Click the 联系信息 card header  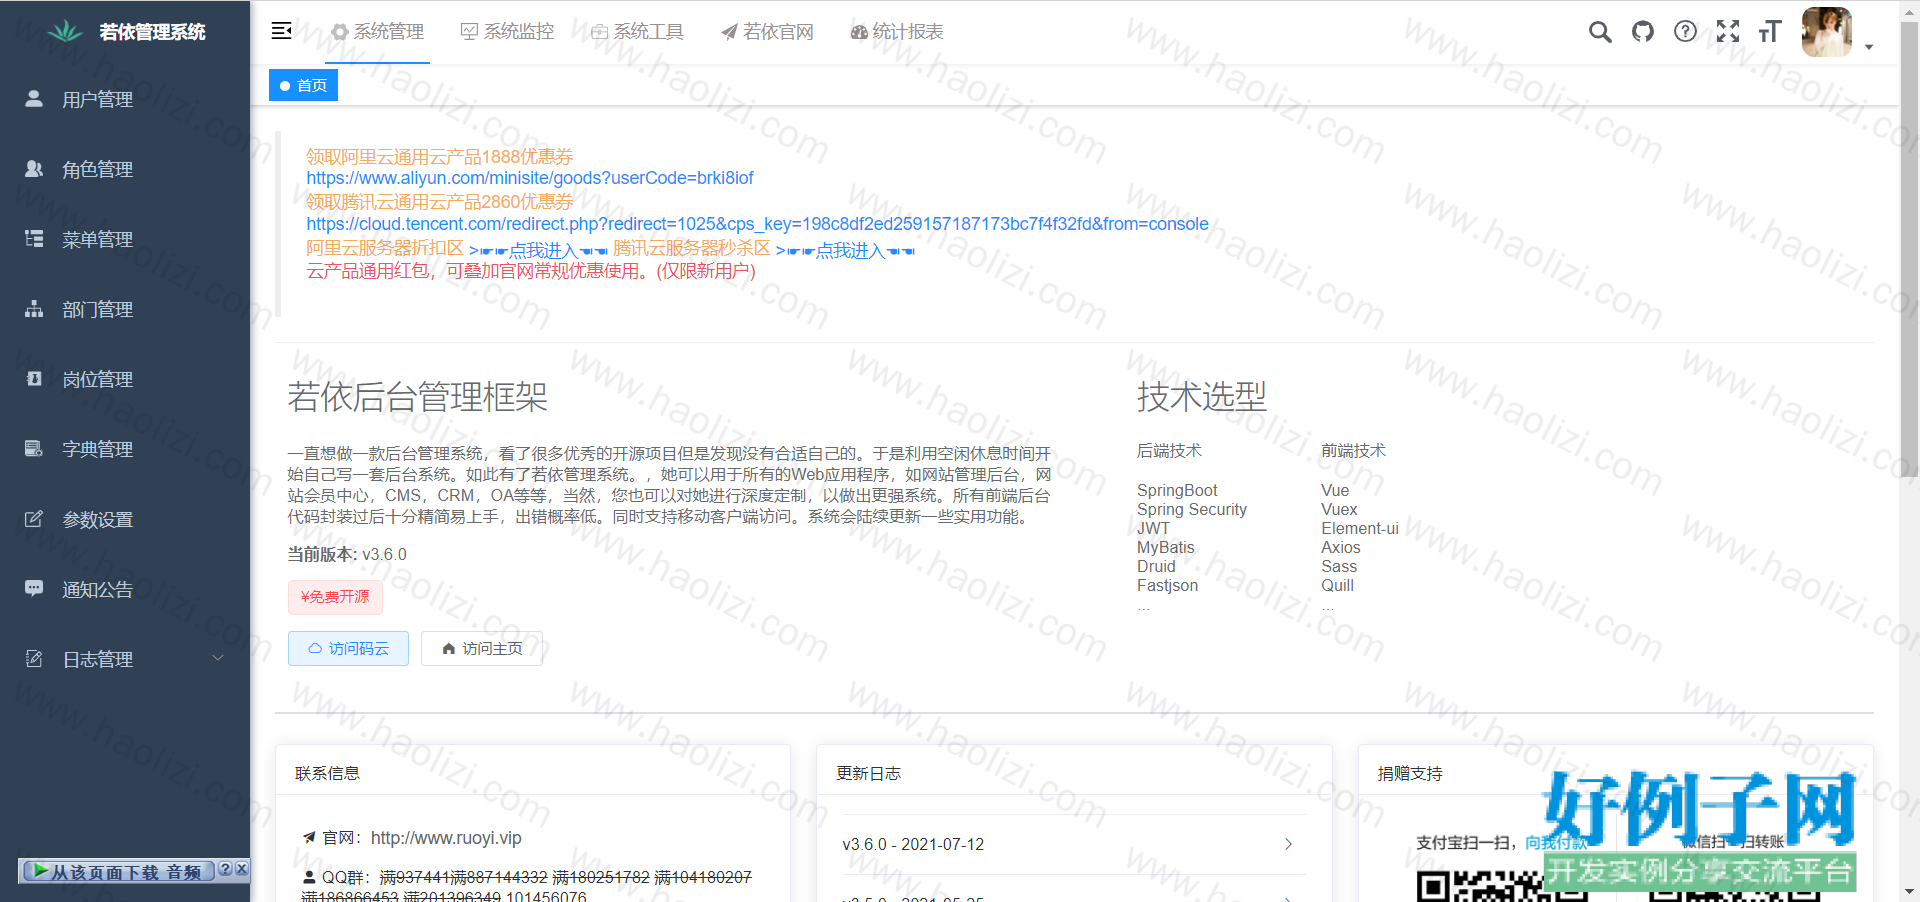(x=533, y=773)
